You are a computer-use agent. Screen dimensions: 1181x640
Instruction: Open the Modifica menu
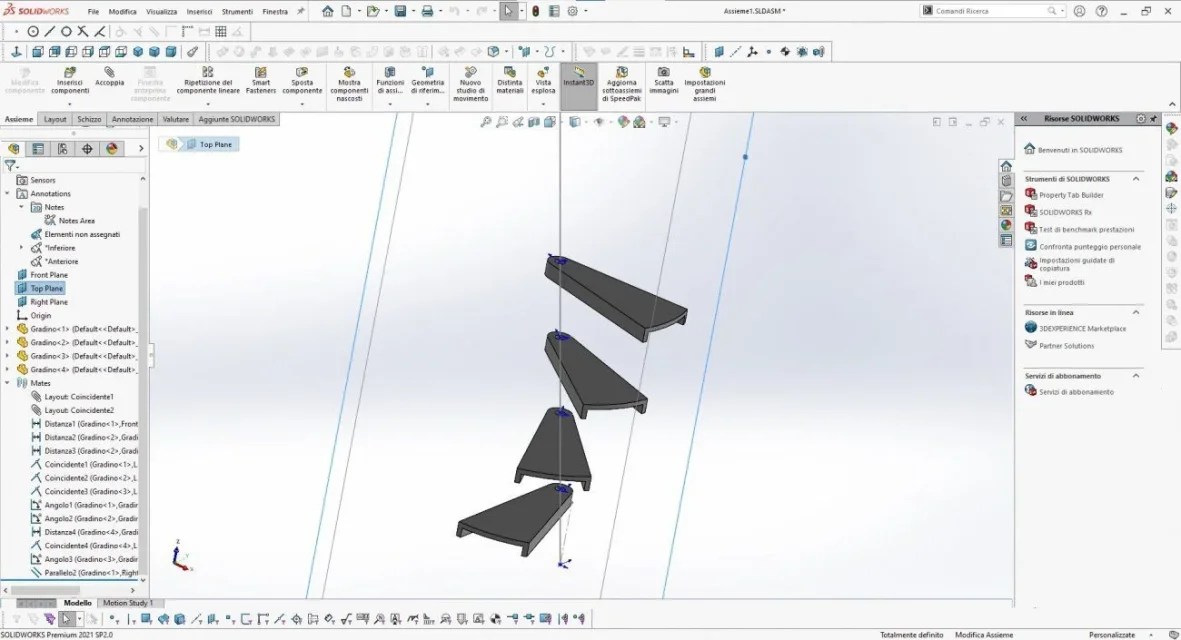point(123,11)
